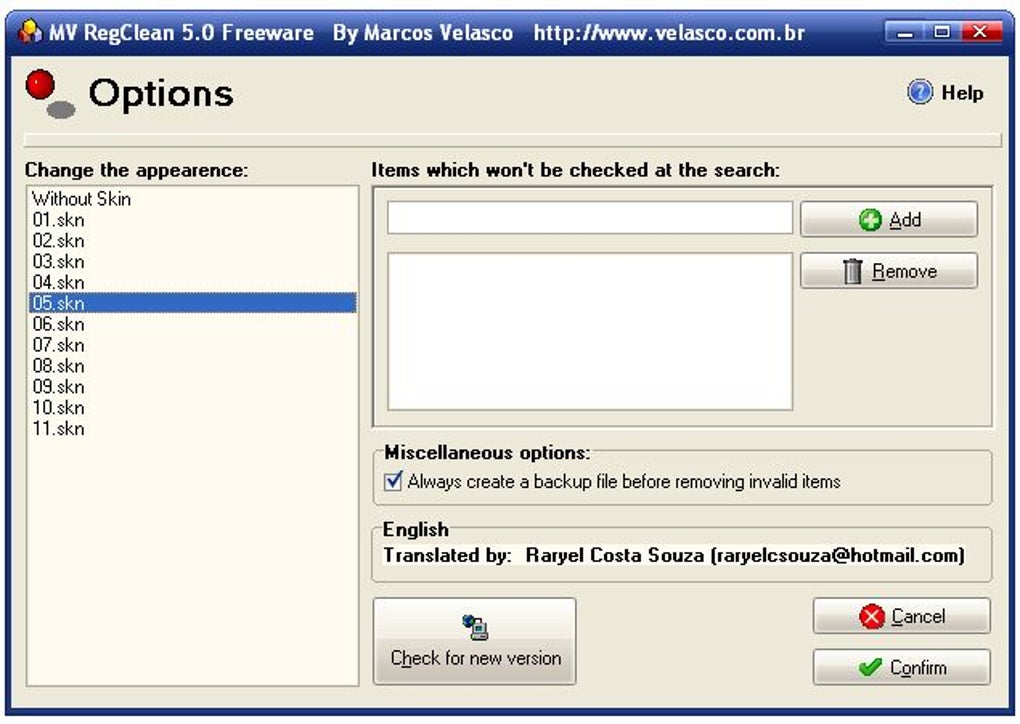1020x724 pixels.
Task: Toggle 'Always create a backup file' checkbox
Action: 393,481
